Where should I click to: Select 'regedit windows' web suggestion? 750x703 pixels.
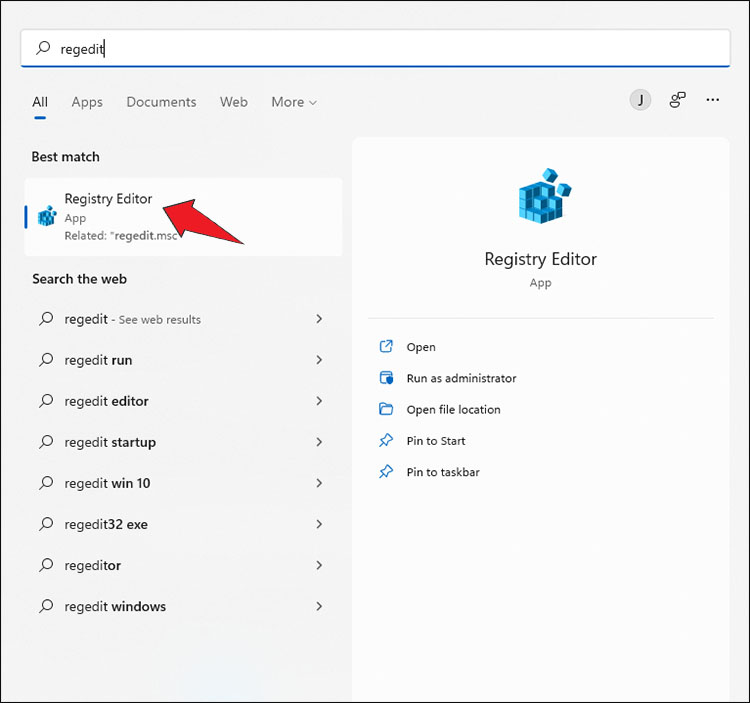pyautogui.click(x=182, y=606)
